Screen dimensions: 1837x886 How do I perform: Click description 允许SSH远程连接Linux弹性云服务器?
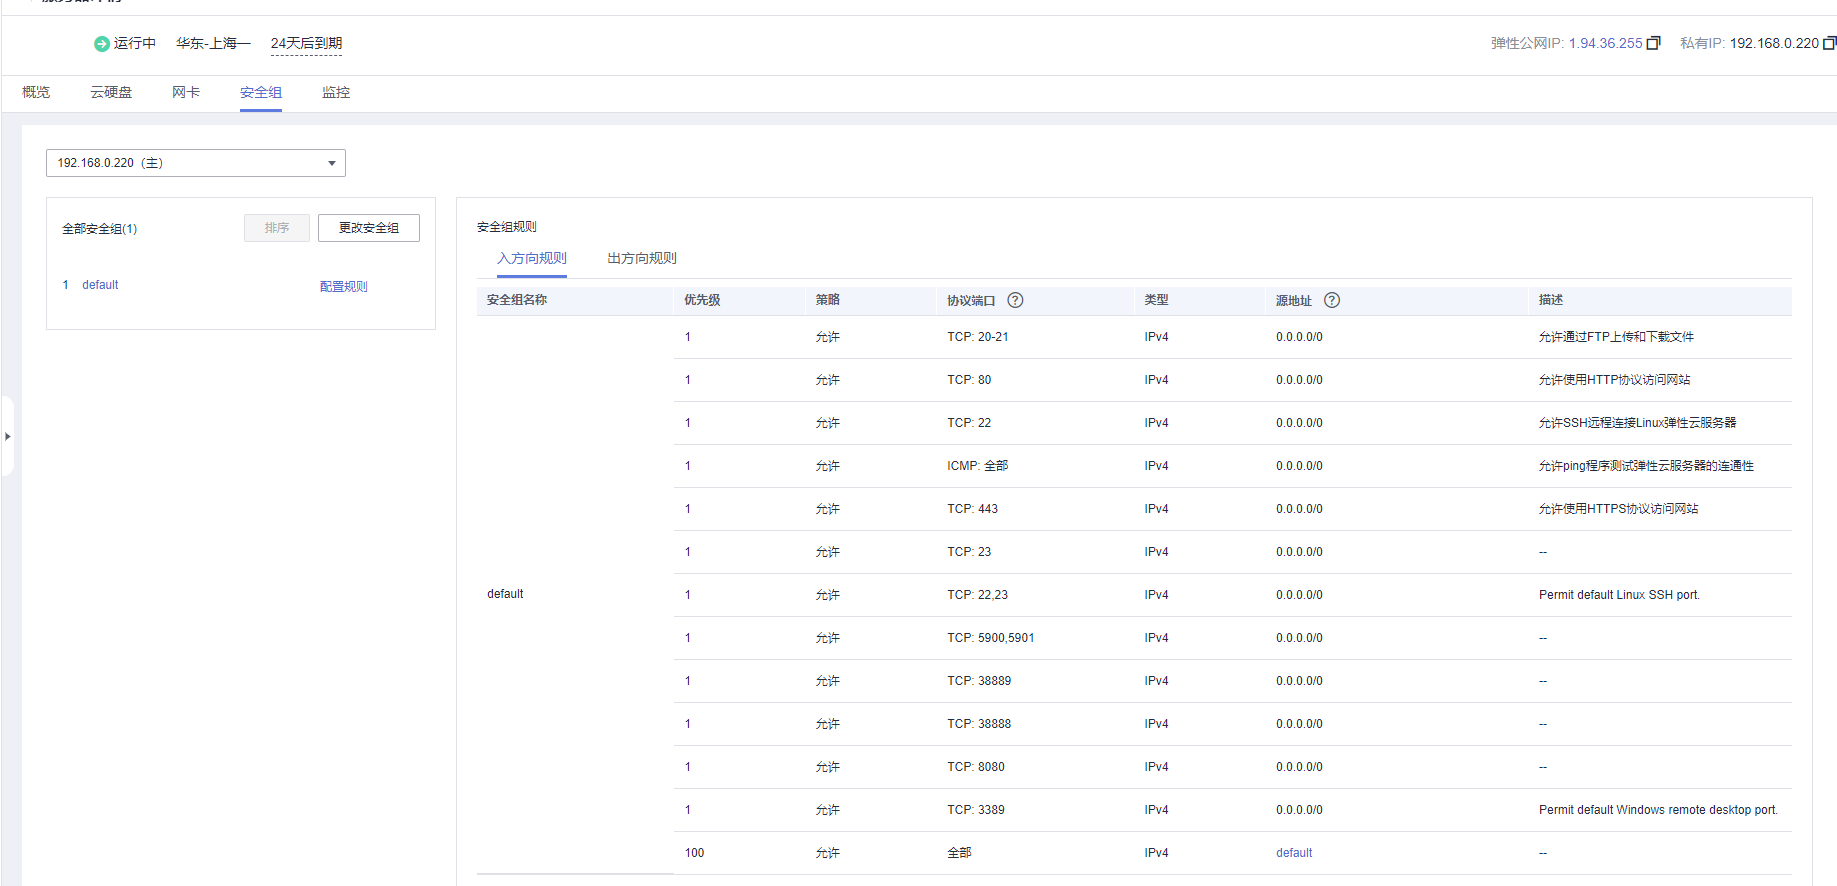coord(1638,423)
